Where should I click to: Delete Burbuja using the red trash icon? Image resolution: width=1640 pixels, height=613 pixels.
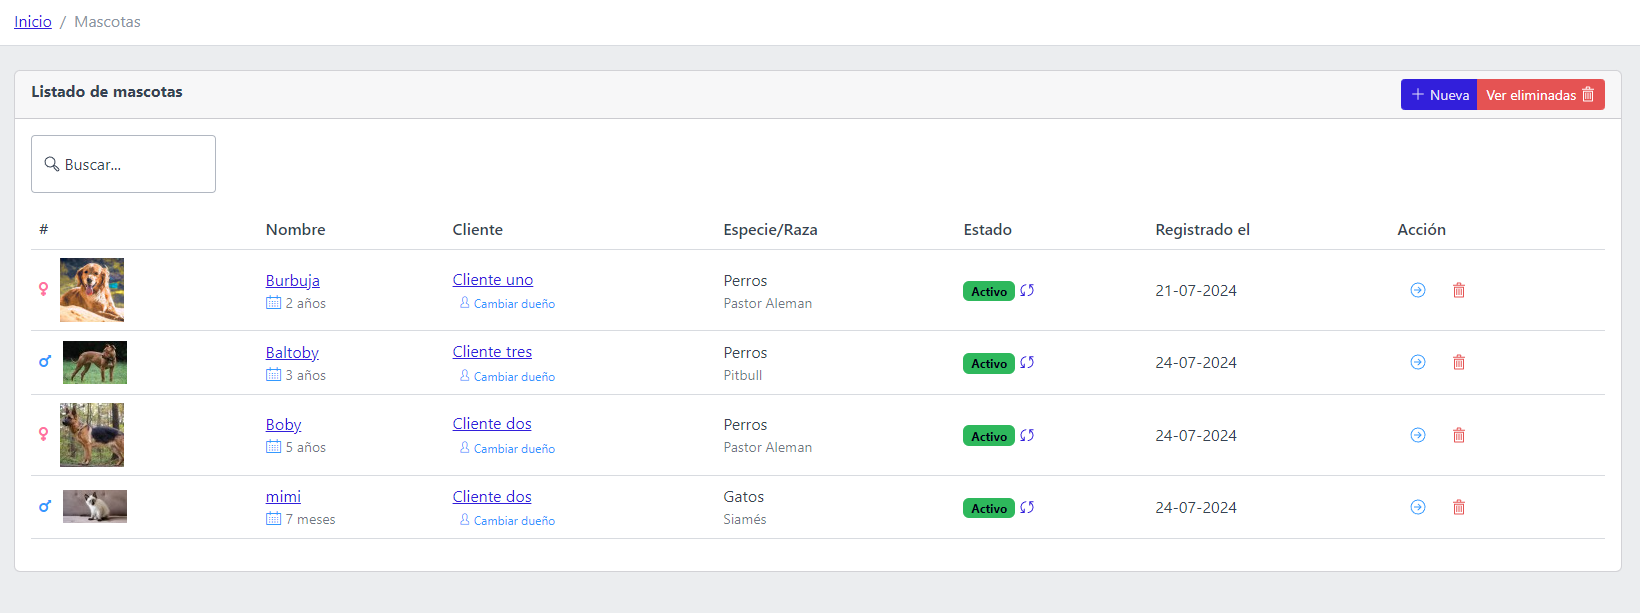[x=1458, y=290]
